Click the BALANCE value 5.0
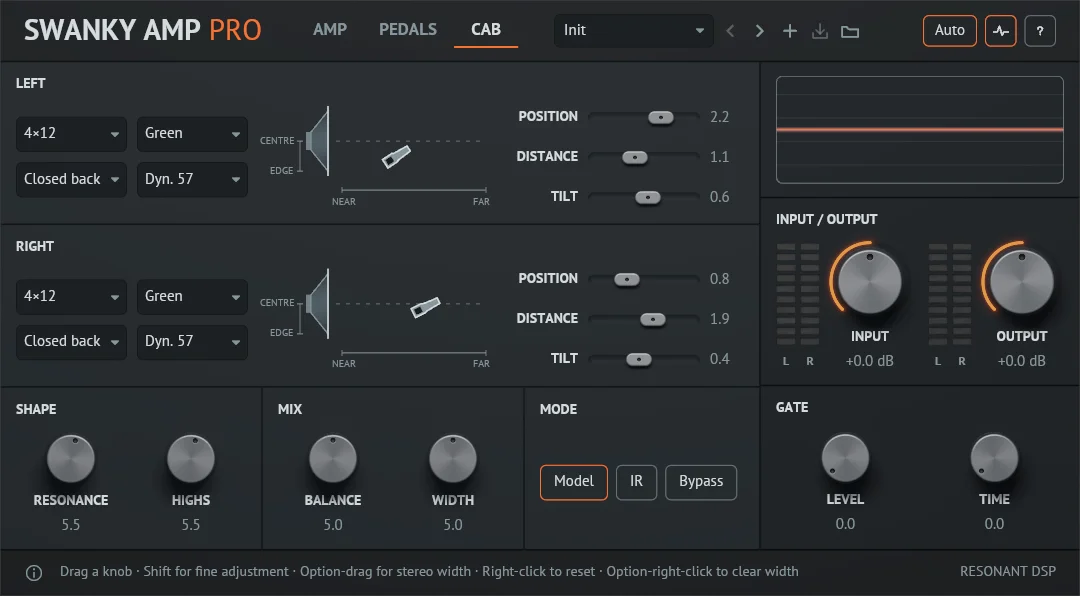 click(x=333, y=525)
